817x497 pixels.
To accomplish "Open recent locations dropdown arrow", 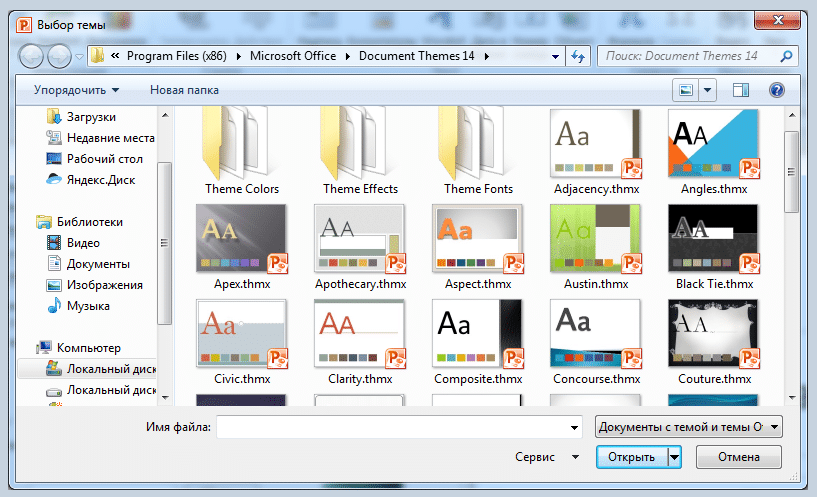I will 79,56.
